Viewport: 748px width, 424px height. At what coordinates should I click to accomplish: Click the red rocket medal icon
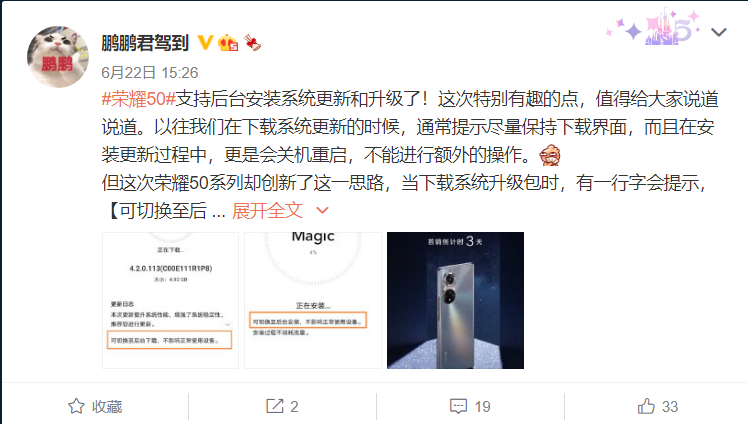252,43
